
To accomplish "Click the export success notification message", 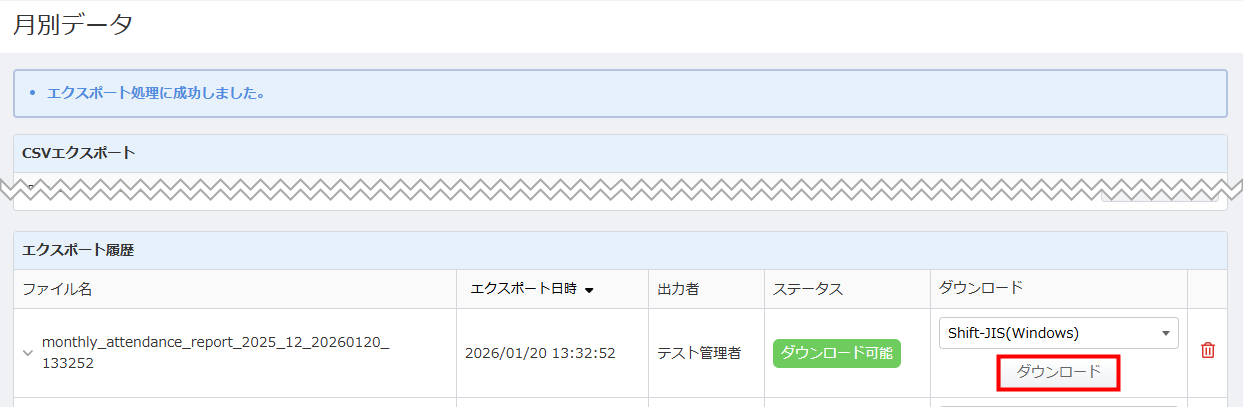I will click(x=155, y=93).
